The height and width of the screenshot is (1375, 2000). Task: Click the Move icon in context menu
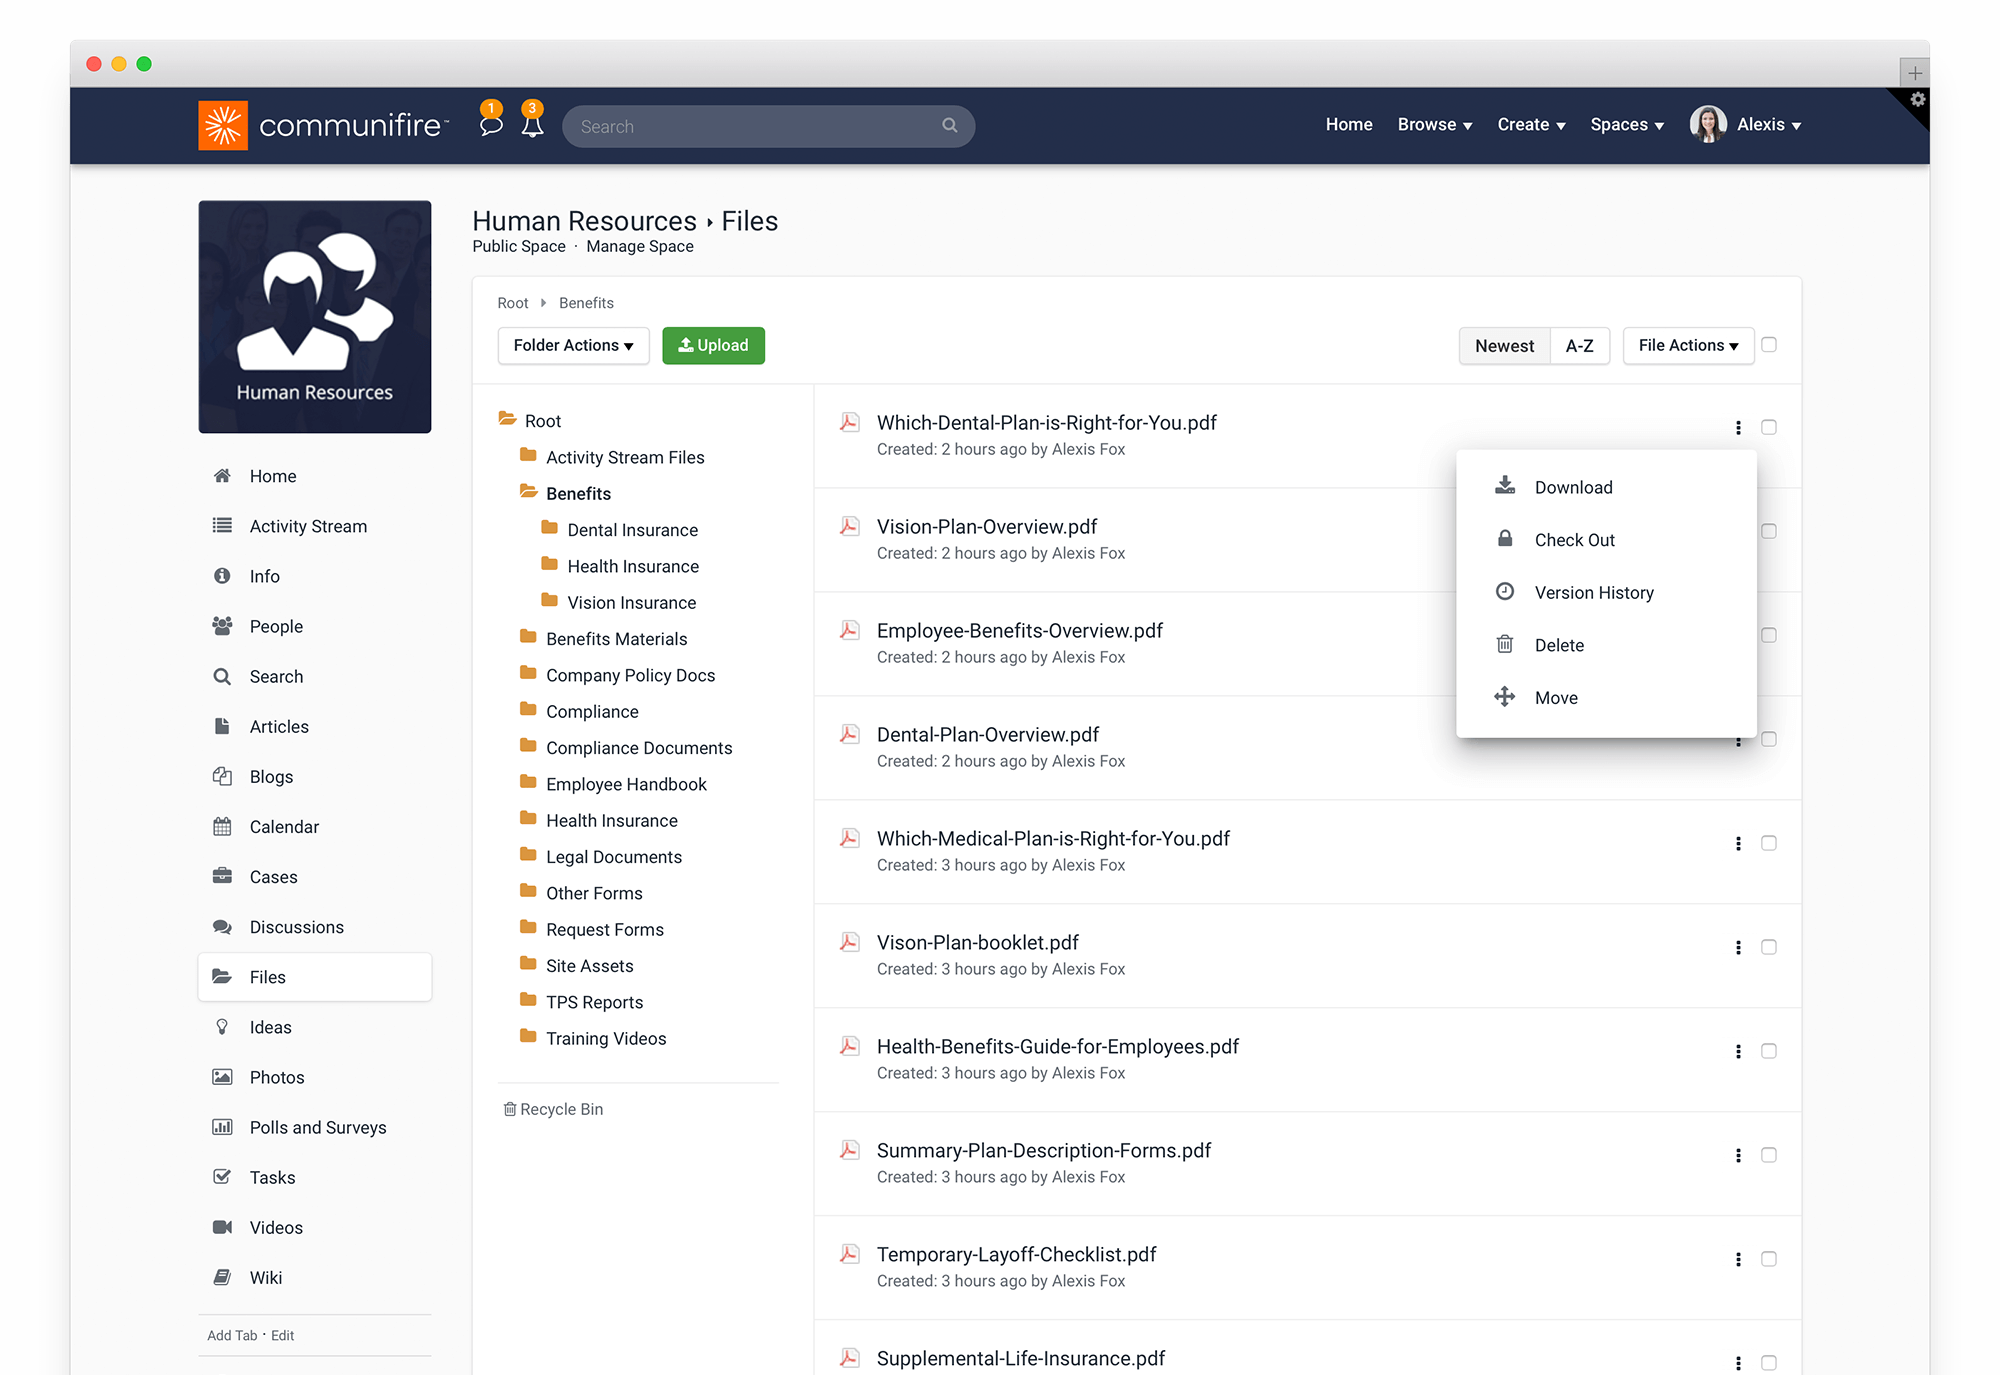[x=1505, y=697]
